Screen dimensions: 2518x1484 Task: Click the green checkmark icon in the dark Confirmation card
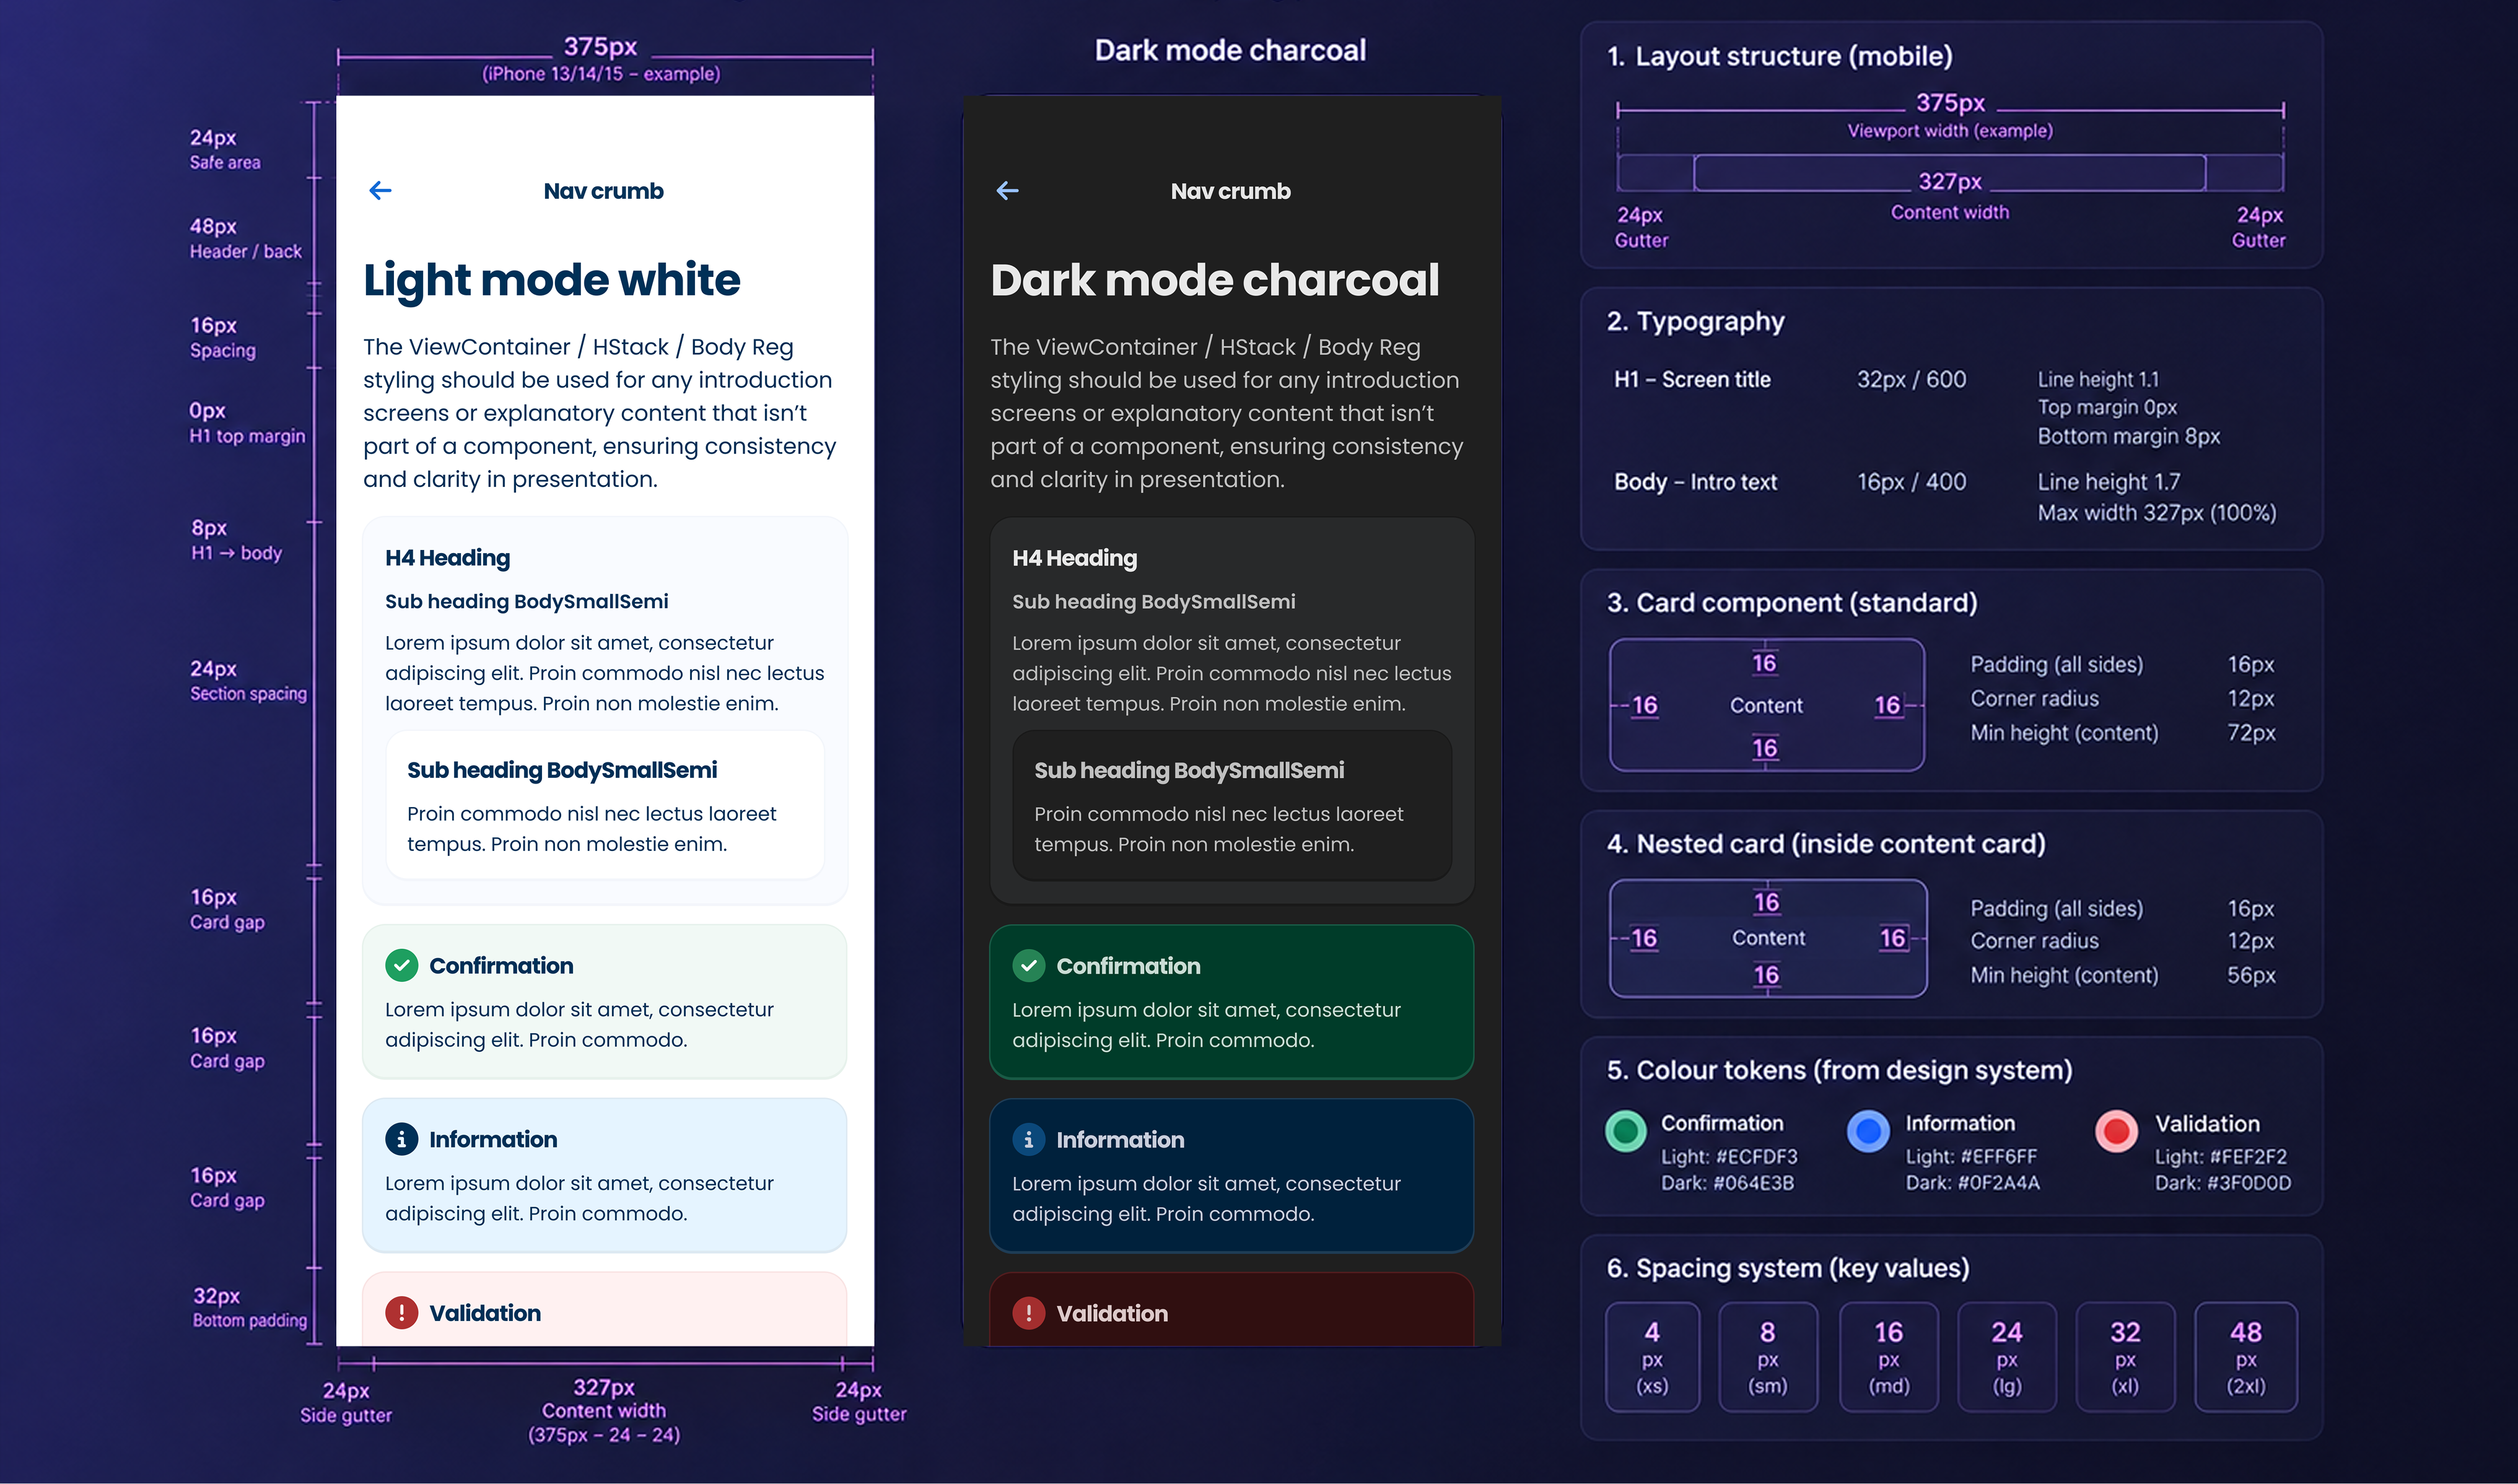(x=1028, y=965)
